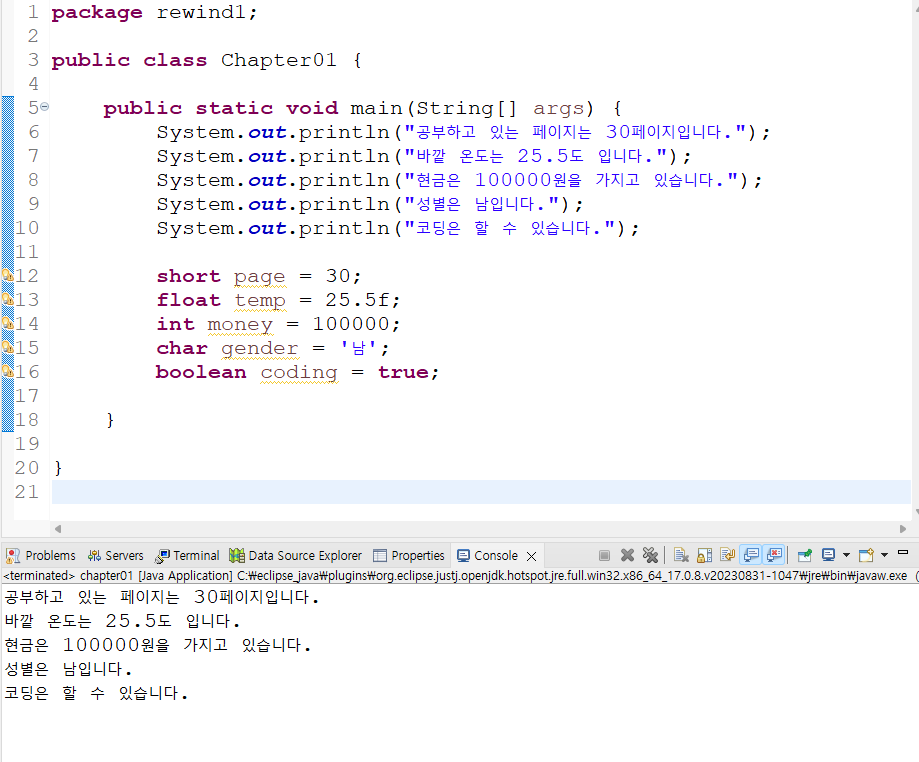This screenshot has width=919, height=762.
Task: Open the Display Selected Console dropdown arrow
Action: (846, 555)
